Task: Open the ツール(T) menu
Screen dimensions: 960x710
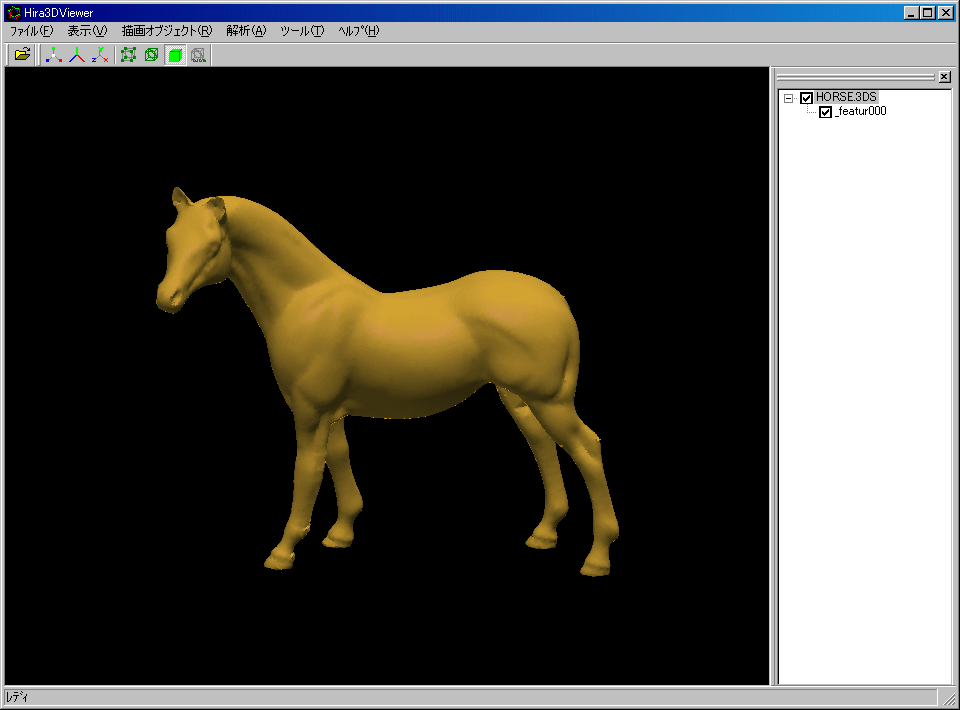Action: point(302,31)
